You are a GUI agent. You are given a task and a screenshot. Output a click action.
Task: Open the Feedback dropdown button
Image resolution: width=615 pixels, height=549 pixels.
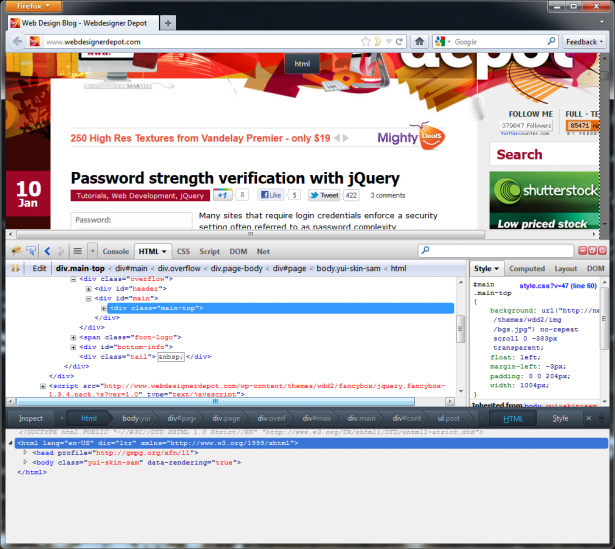pyautogui.click(x=584, y=42)
